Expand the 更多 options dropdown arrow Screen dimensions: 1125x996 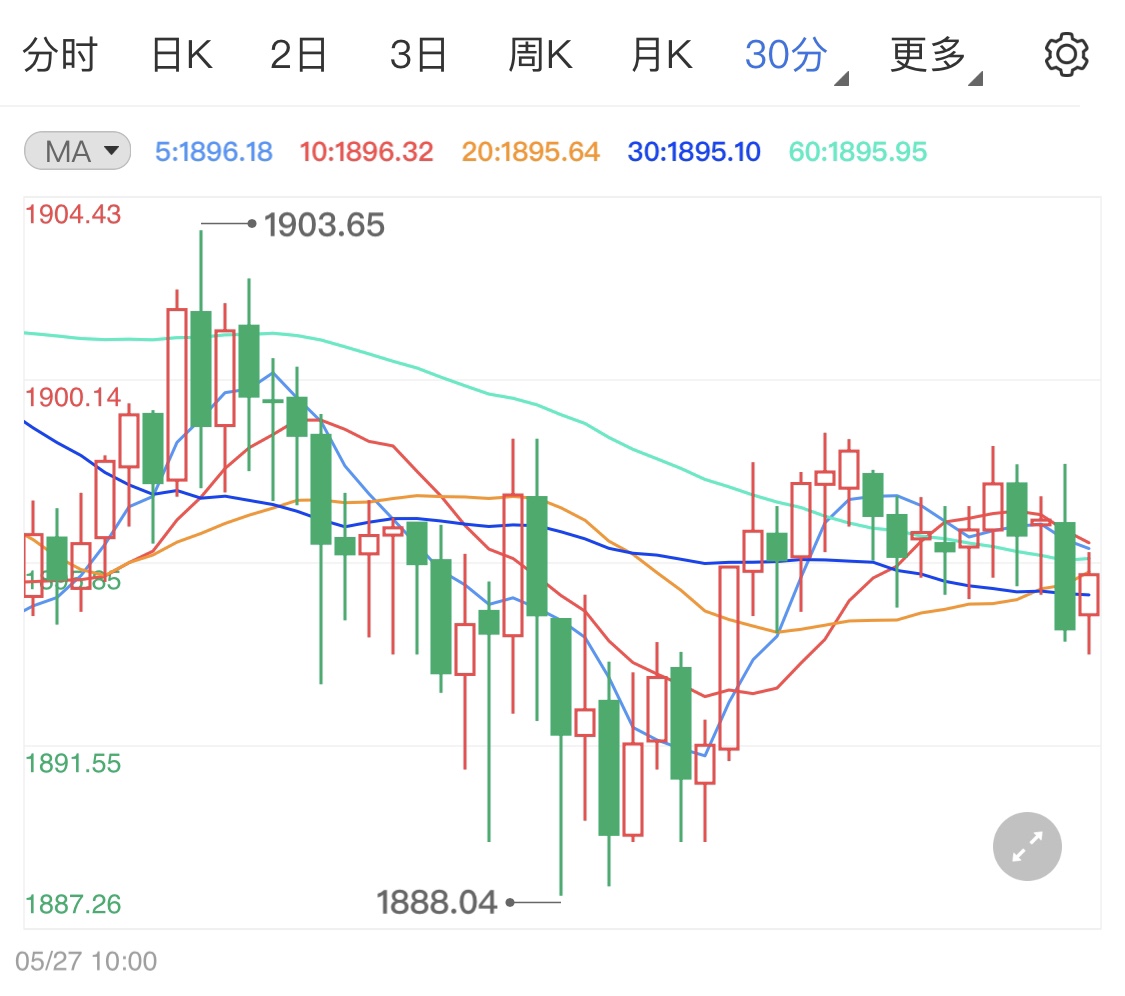click(975, 78)
